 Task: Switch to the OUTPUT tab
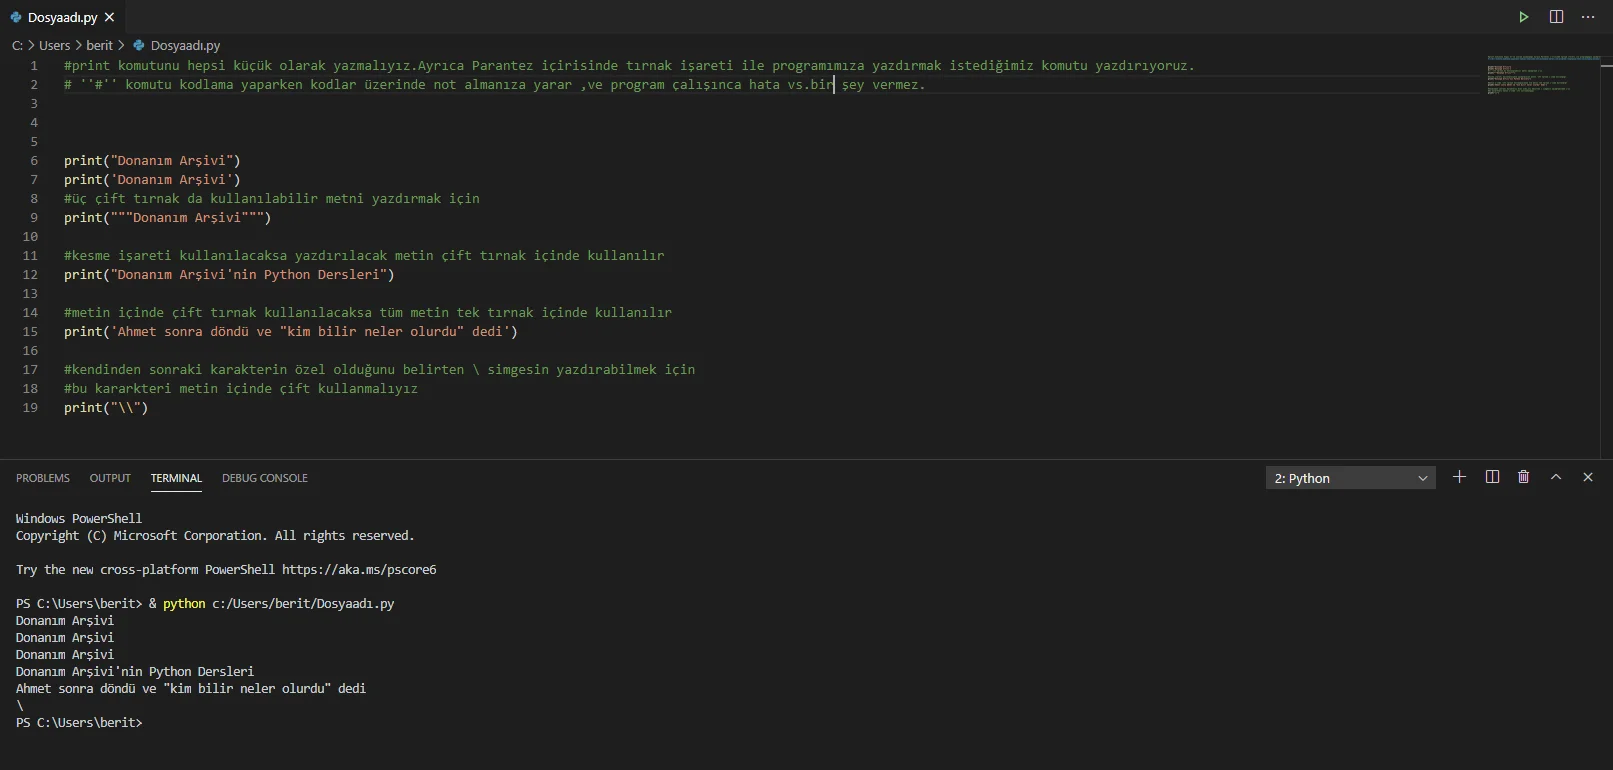(110, 478)
